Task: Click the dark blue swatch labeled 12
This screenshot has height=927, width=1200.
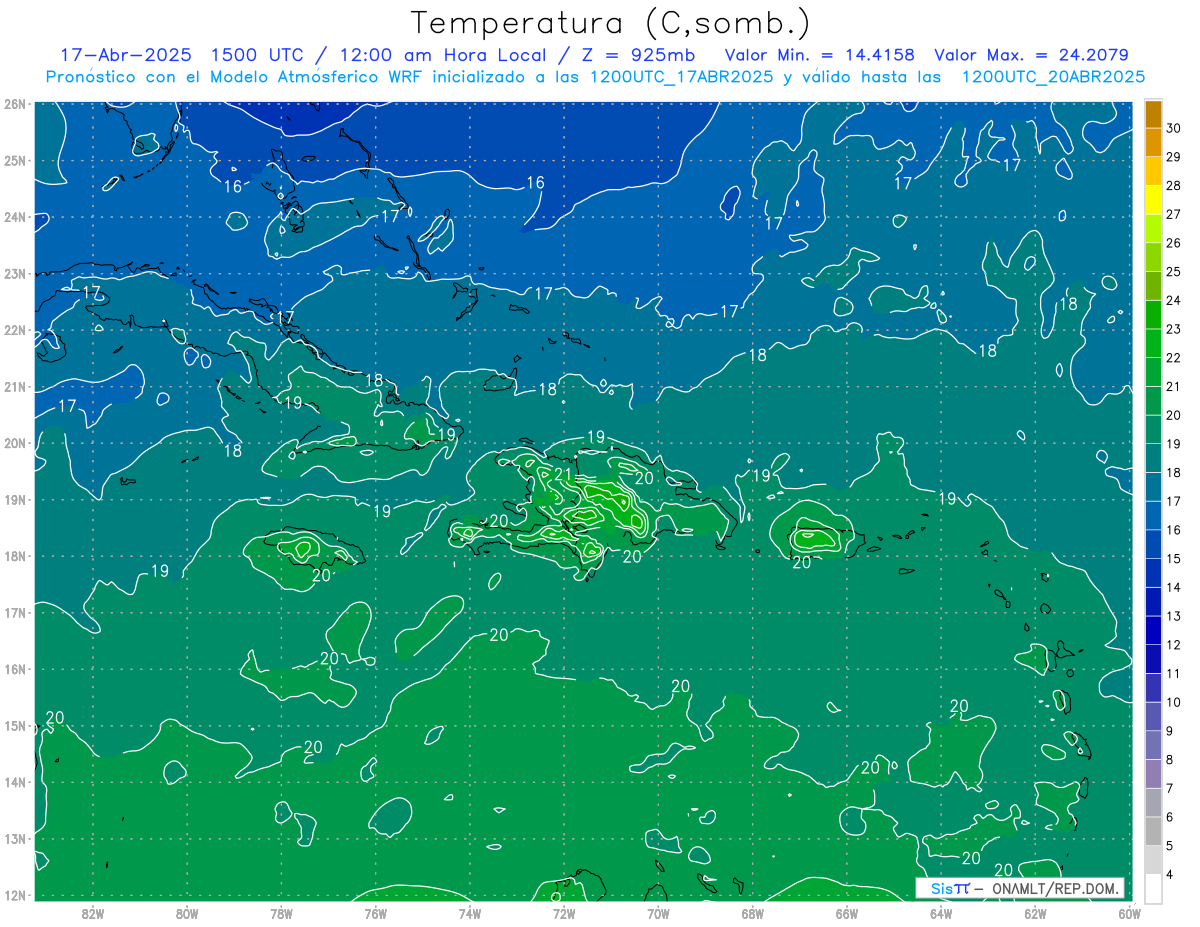Action: click(1153, 631)
